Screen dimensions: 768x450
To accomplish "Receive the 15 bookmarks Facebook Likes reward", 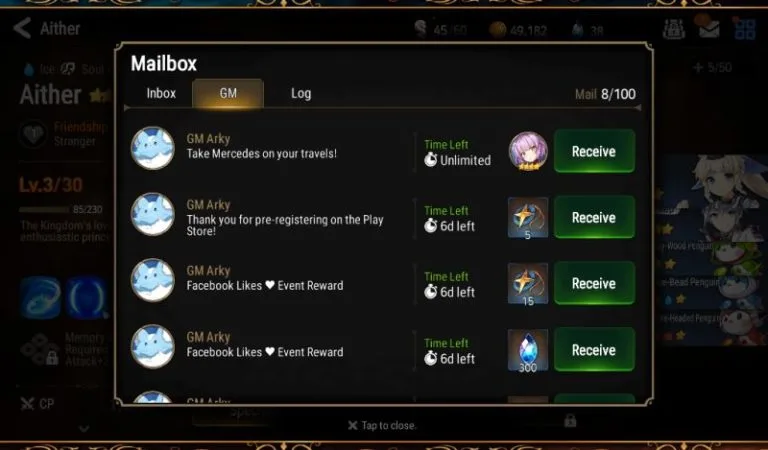I will (x=594, y=284).
